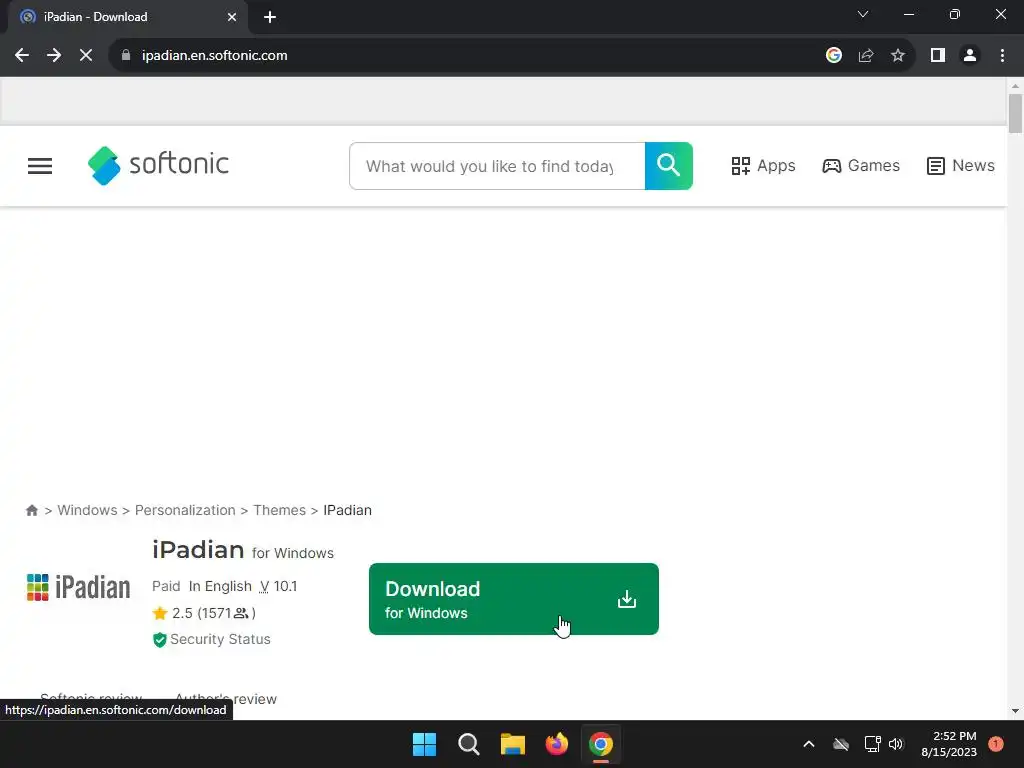Go to the home breadcrumb icon
The image size is (1024, 768).
pyautogui.click(x=31, y=510)
